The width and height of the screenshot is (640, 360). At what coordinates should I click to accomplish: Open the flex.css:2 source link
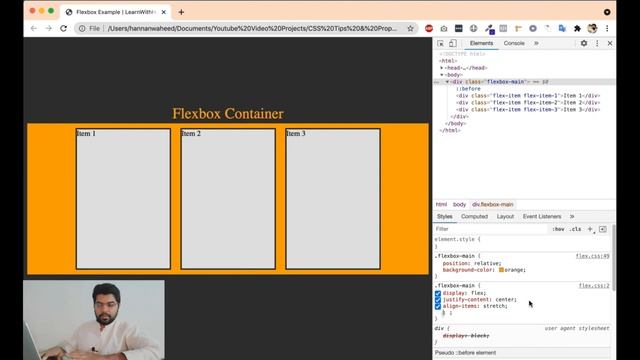(x=594, y=286)
